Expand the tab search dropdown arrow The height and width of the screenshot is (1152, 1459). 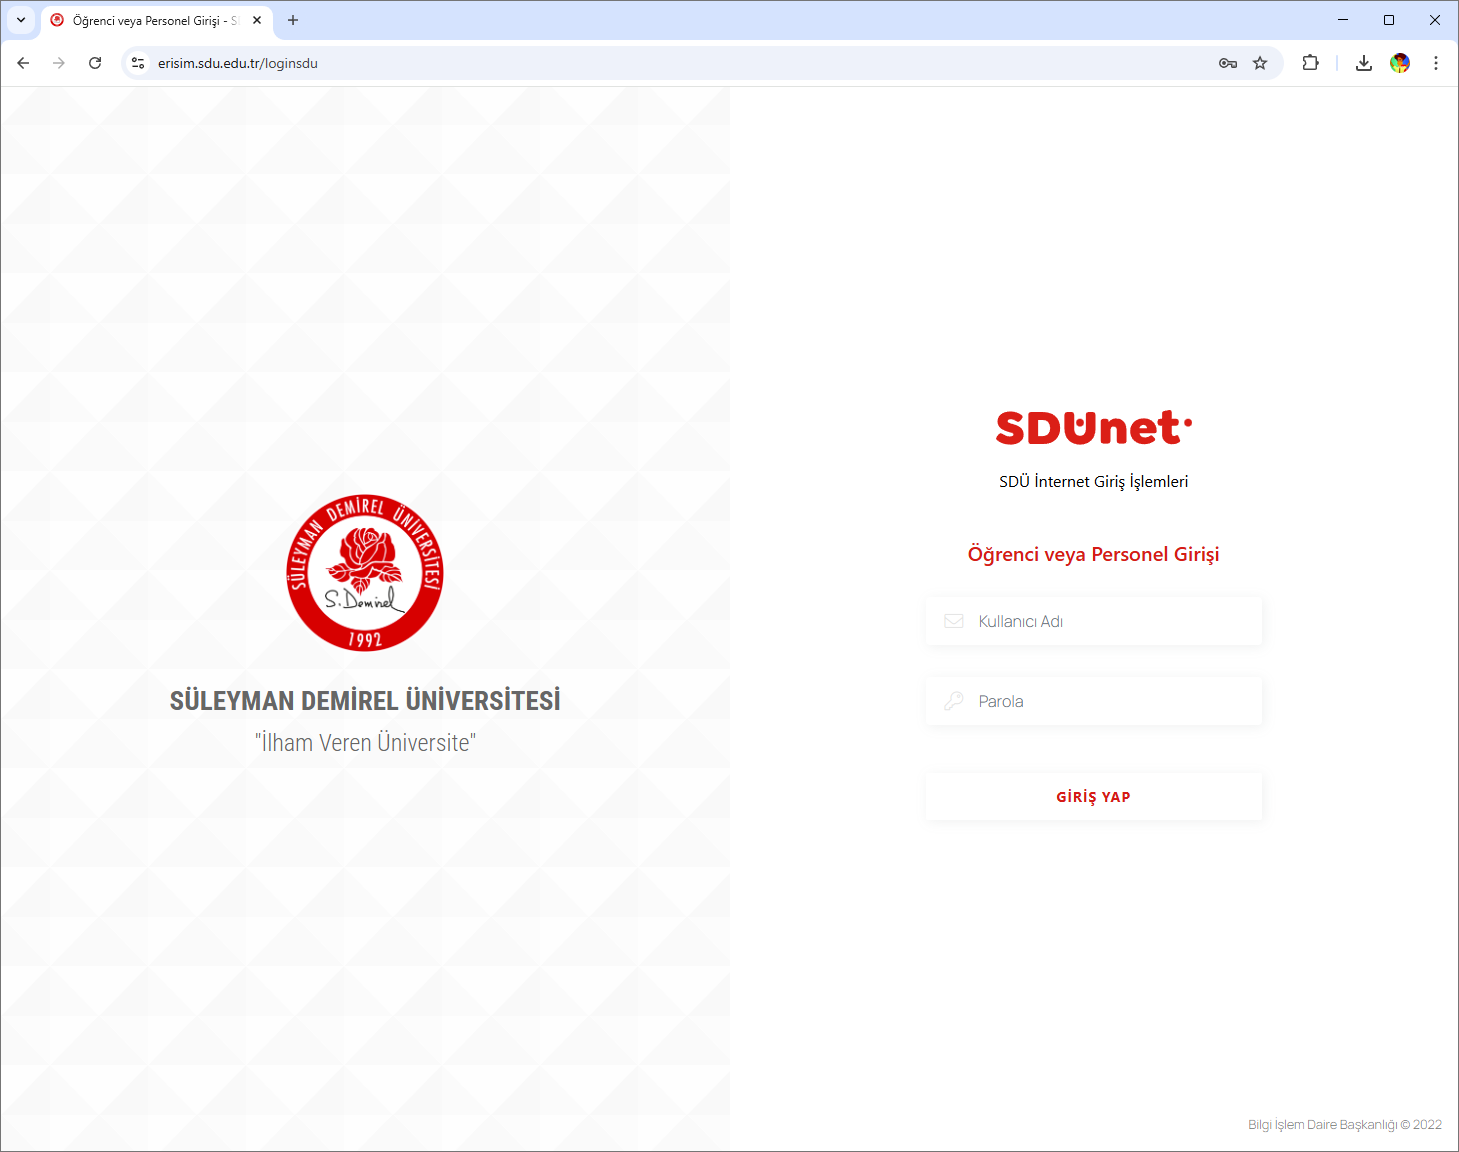coord(21,20)
